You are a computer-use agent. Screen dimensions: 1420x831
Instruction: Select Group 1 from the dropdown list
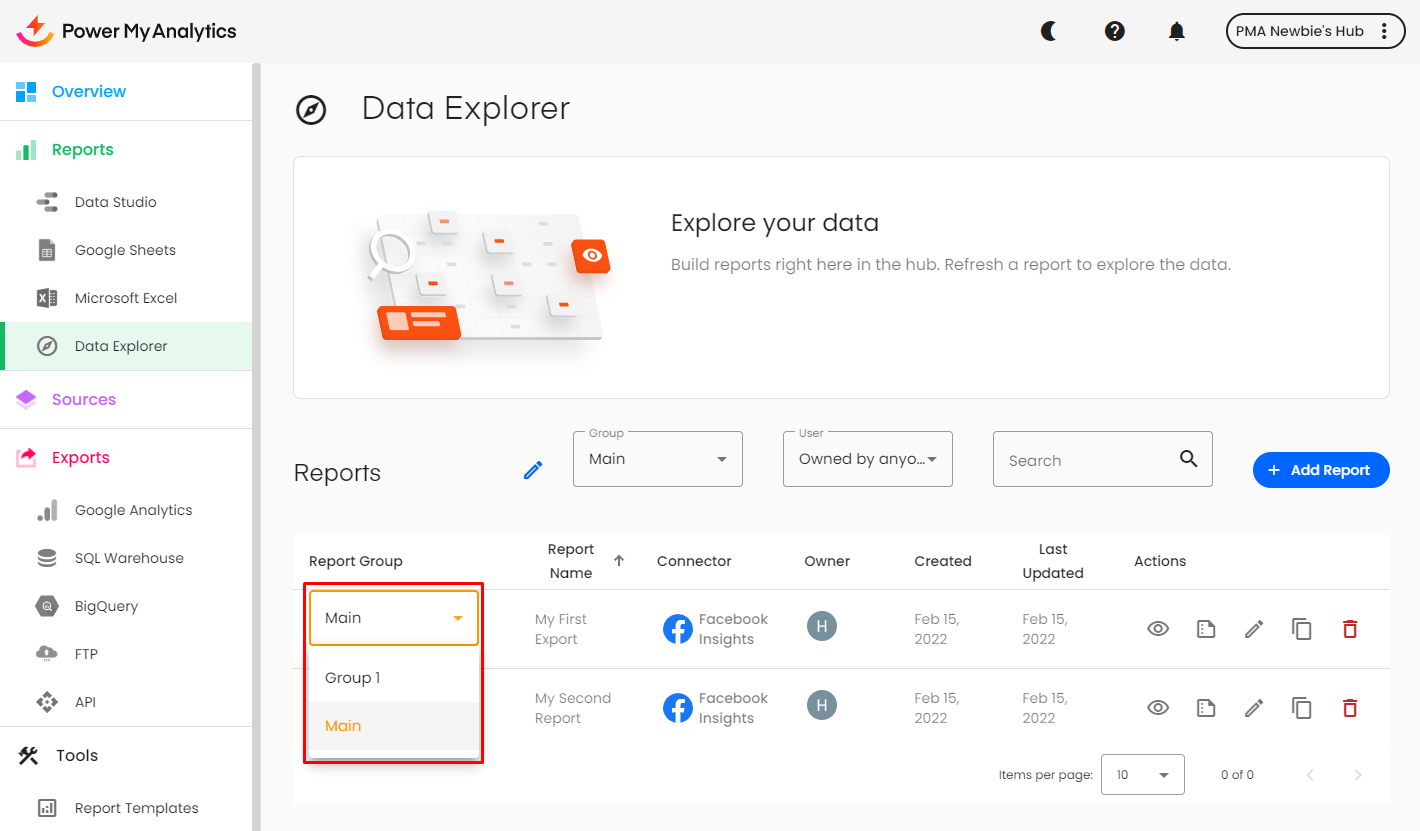pyautogui.click(x=353, y=678)
